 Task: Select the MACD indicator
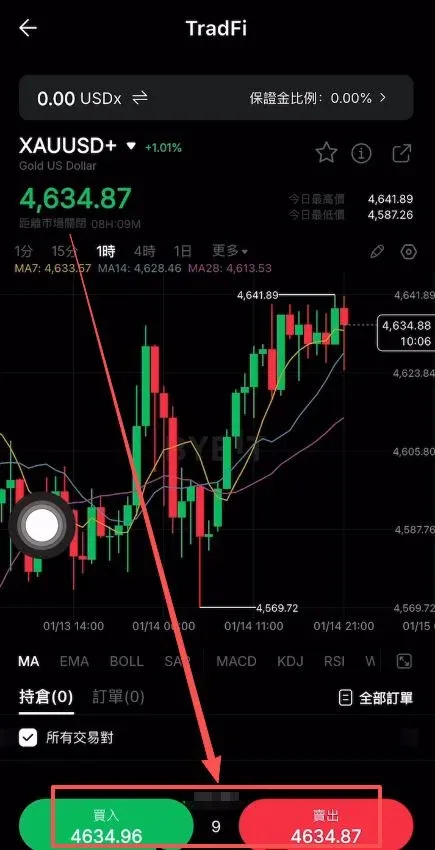[x=236, y=661]
